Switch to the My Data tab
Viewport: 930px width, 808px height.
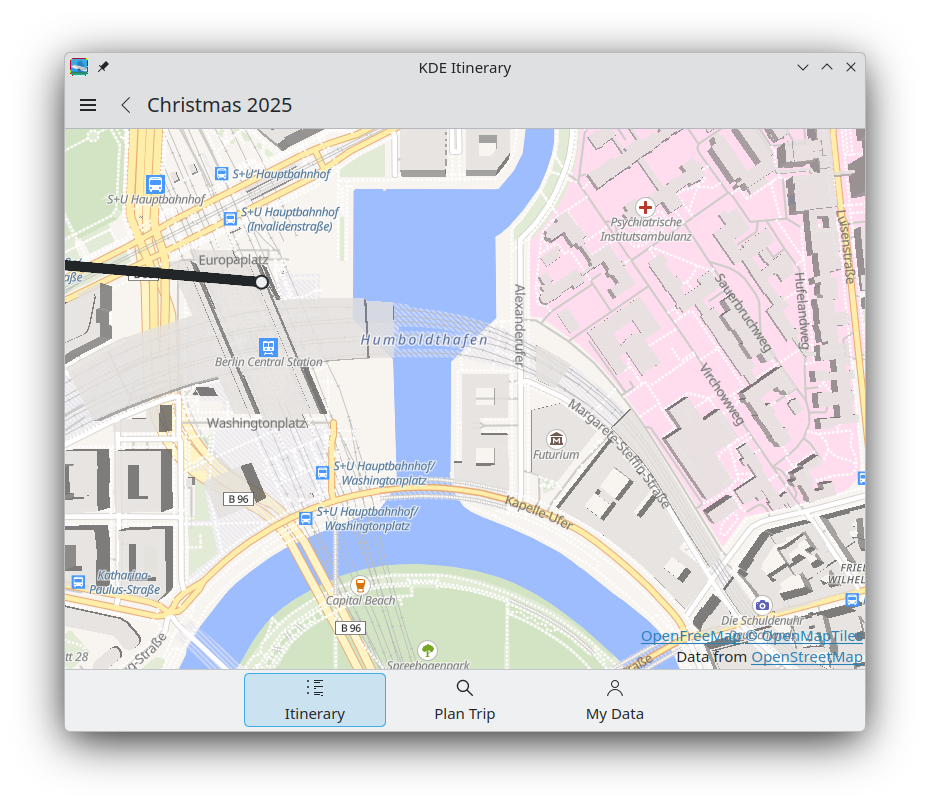tap(614, 700)
